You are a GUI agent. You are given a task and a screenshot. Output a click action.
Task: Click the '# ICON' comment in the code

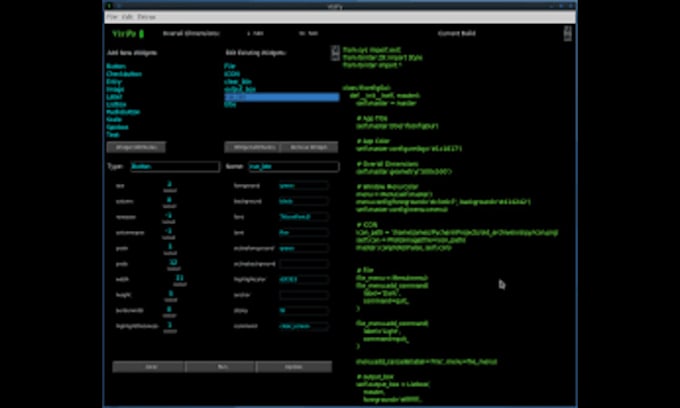click(367, 225)
